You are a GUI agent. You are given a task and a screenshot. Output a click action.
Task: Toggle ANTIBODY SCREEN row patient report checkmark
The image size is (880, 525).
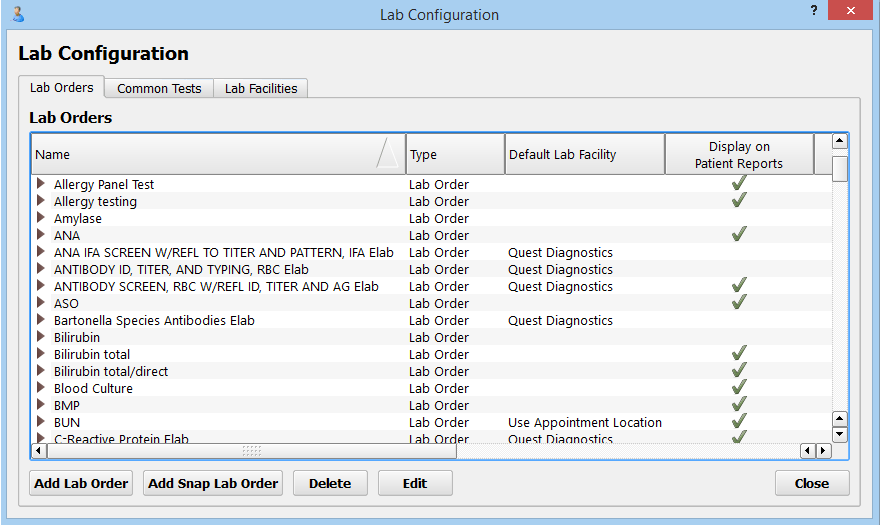tap(739, 285)
